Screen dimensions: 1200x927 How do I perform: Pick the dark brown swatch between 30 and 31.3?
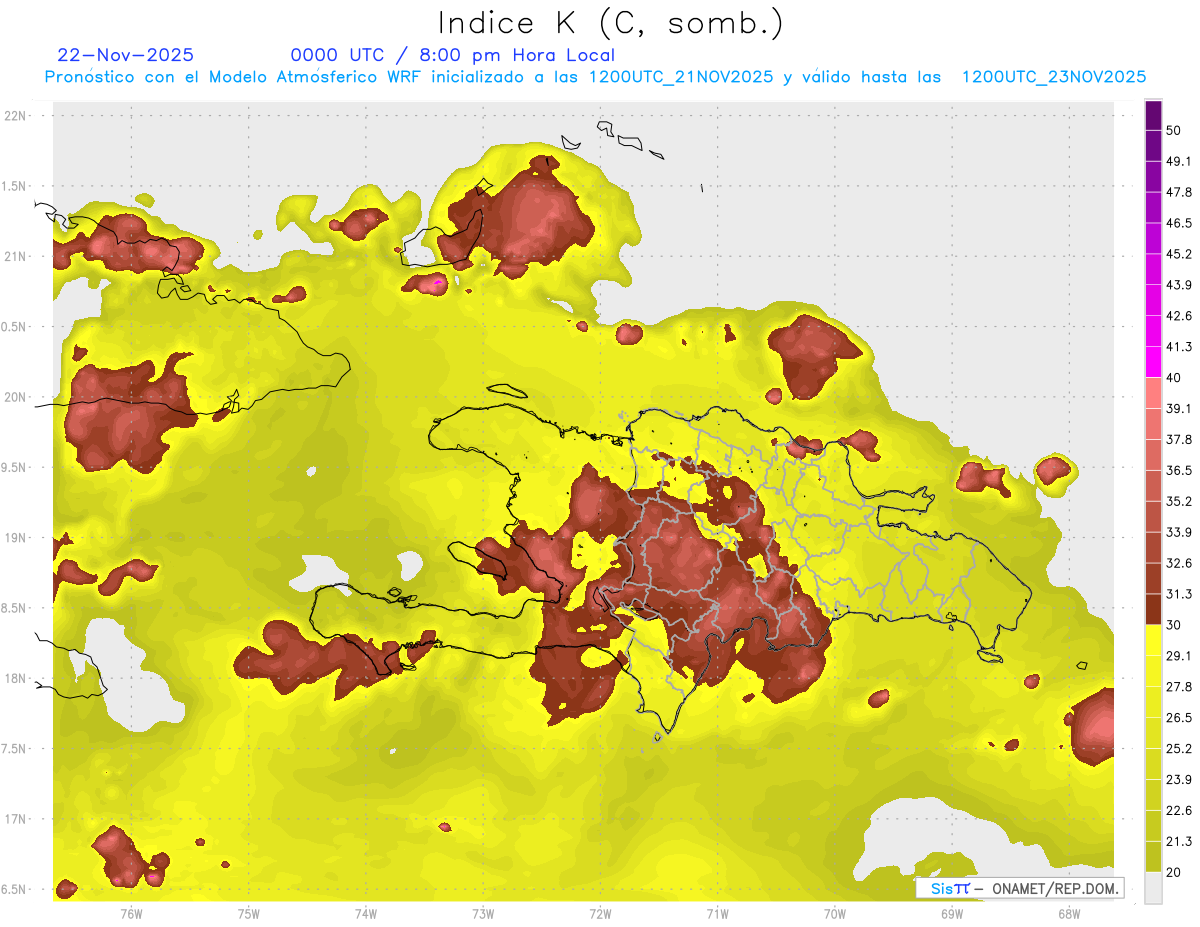point(1154,610)
